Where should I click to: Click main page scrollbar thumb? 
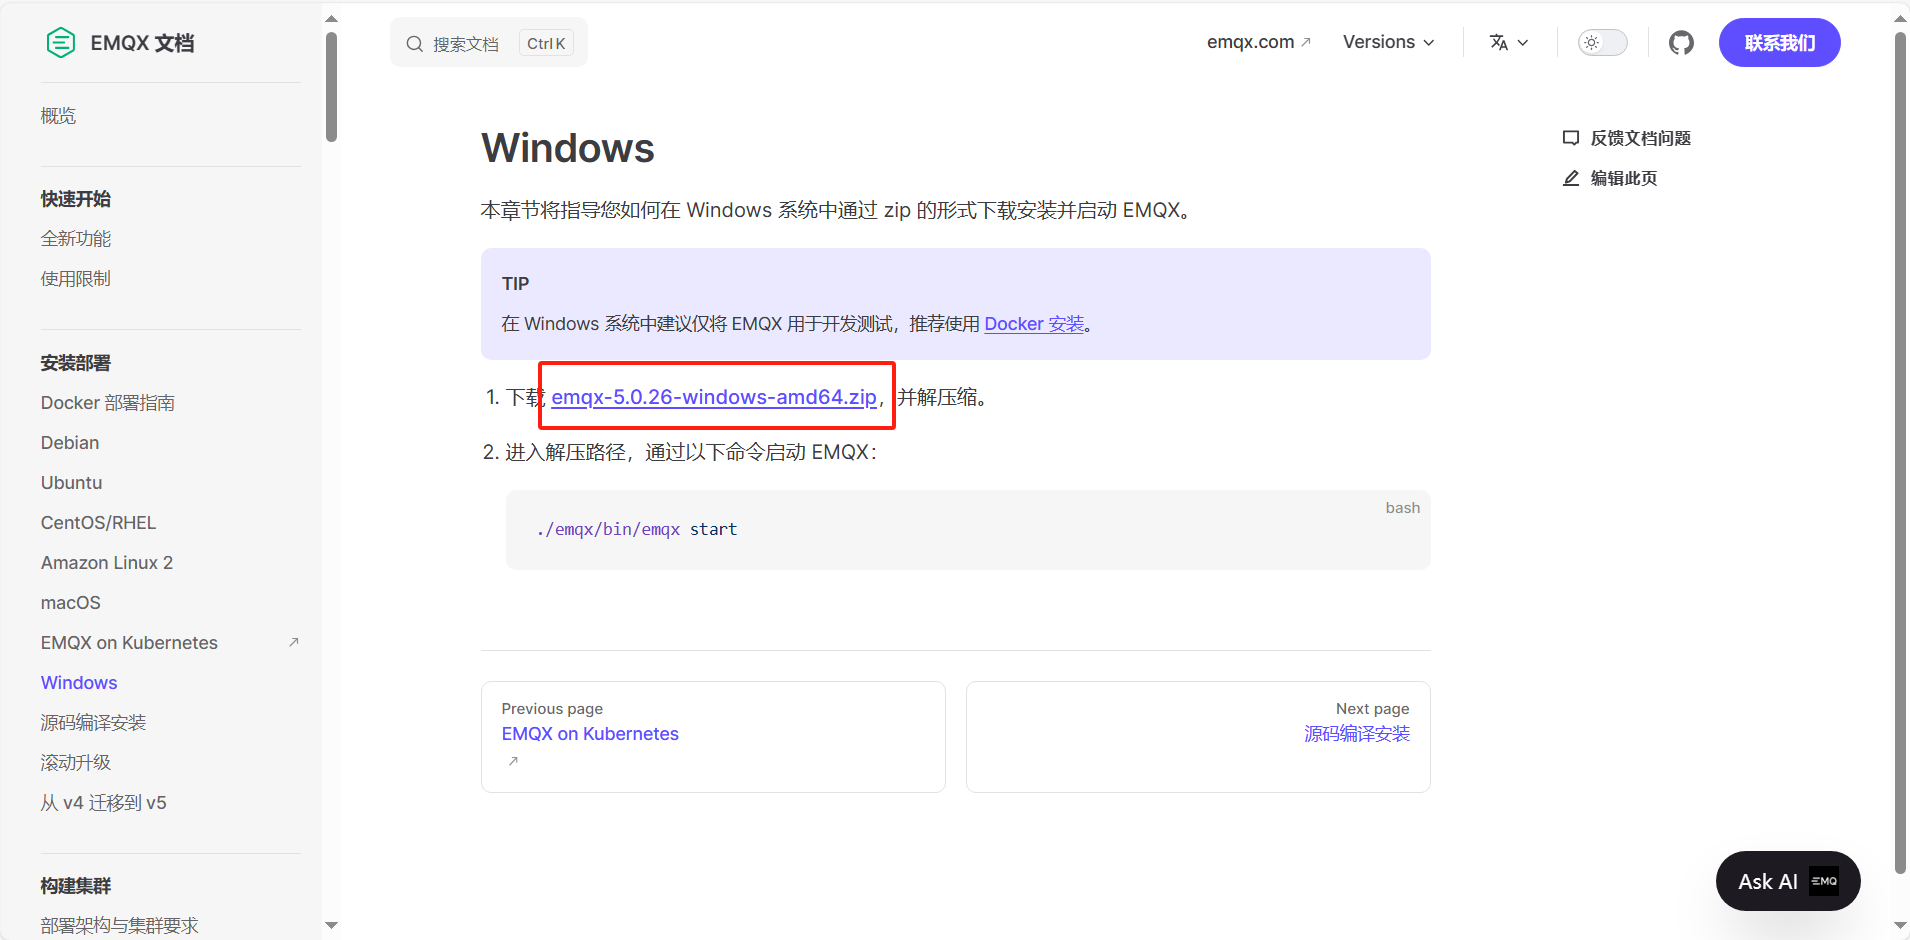point(1900,453)
